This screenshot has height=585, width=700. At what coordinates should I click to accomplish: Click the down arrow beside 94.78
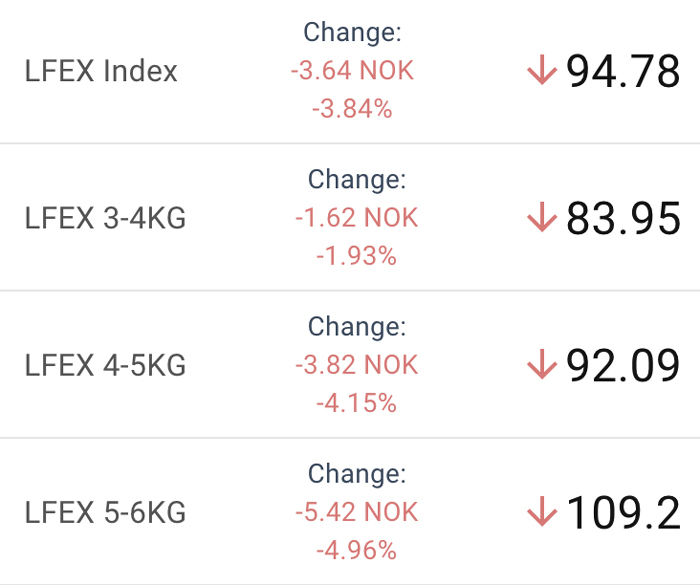point(541,71)
